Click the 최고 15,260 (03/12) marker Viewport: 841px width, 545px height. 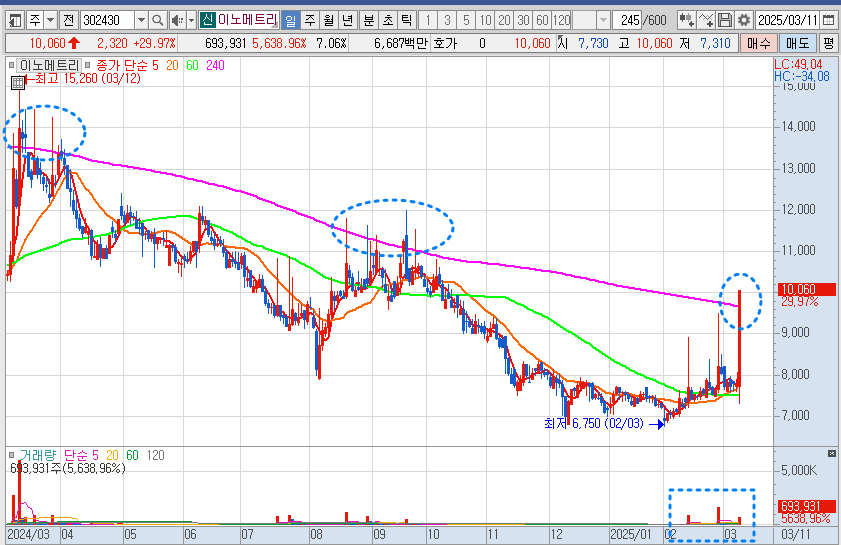[x=83, y=78]
